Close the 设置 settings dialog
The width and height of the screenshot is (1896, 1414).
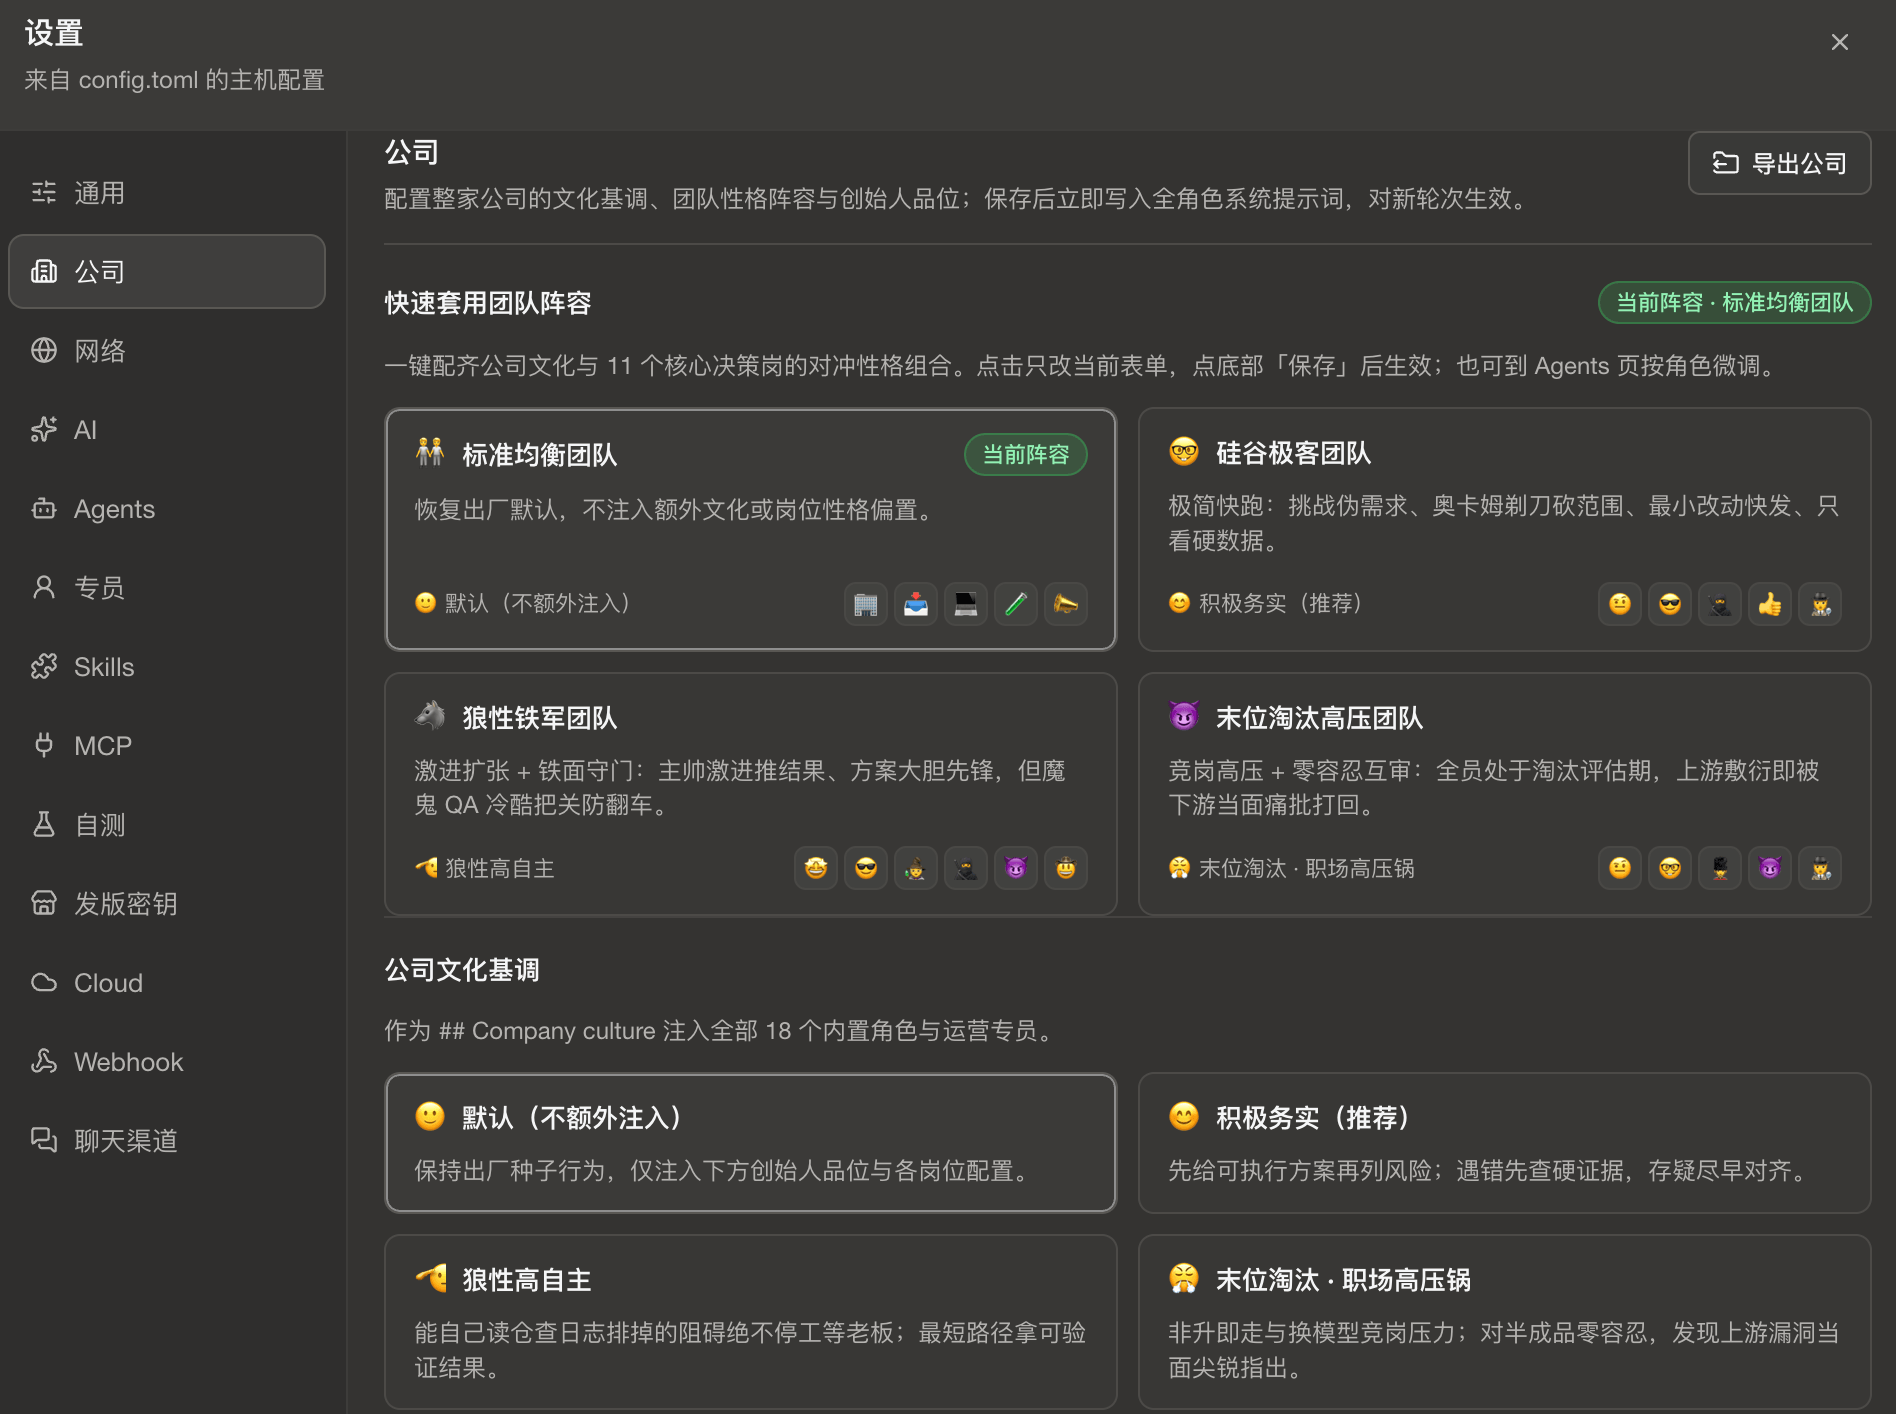tap(1839, 42)
